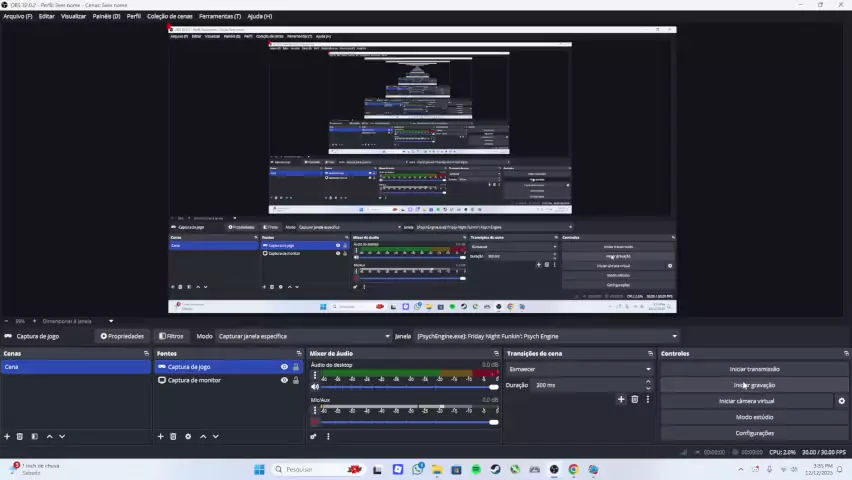Open advanced audio properties gear icon
Viewport: 852px width, 480px height.
coord(313,436)
